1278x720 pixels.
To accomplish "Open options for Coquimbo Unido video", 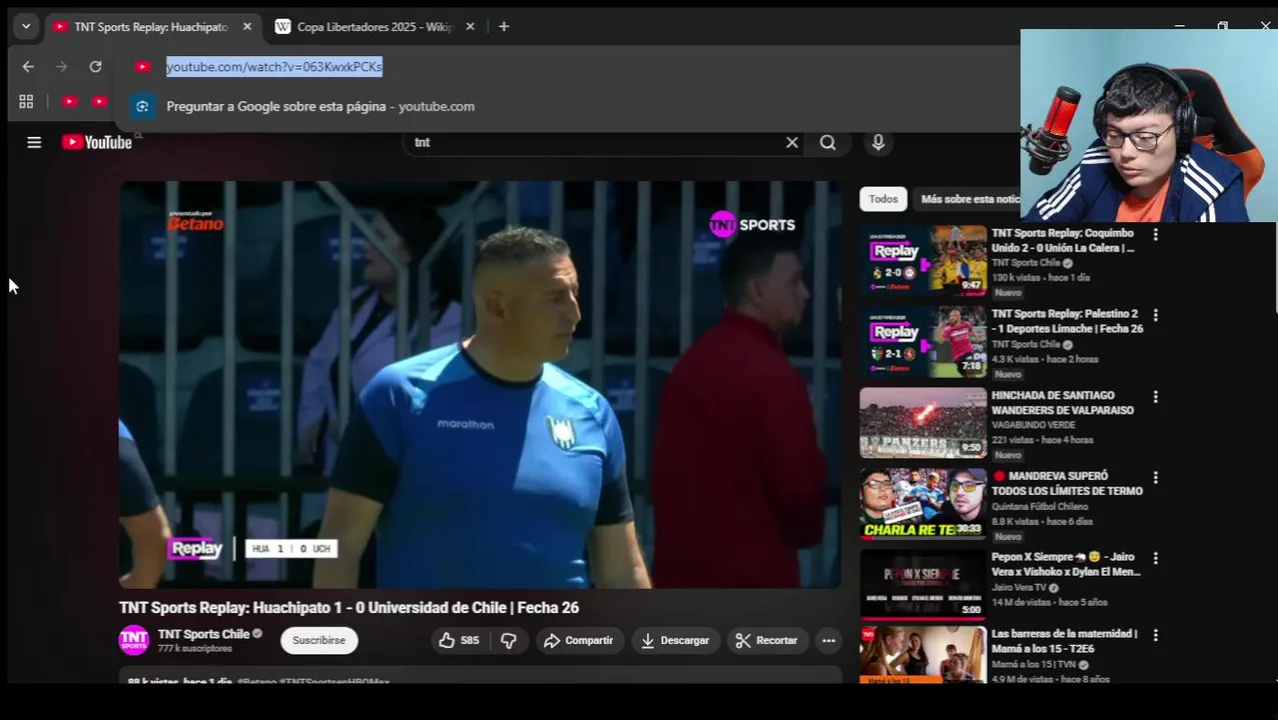I will pos(1156,234).
